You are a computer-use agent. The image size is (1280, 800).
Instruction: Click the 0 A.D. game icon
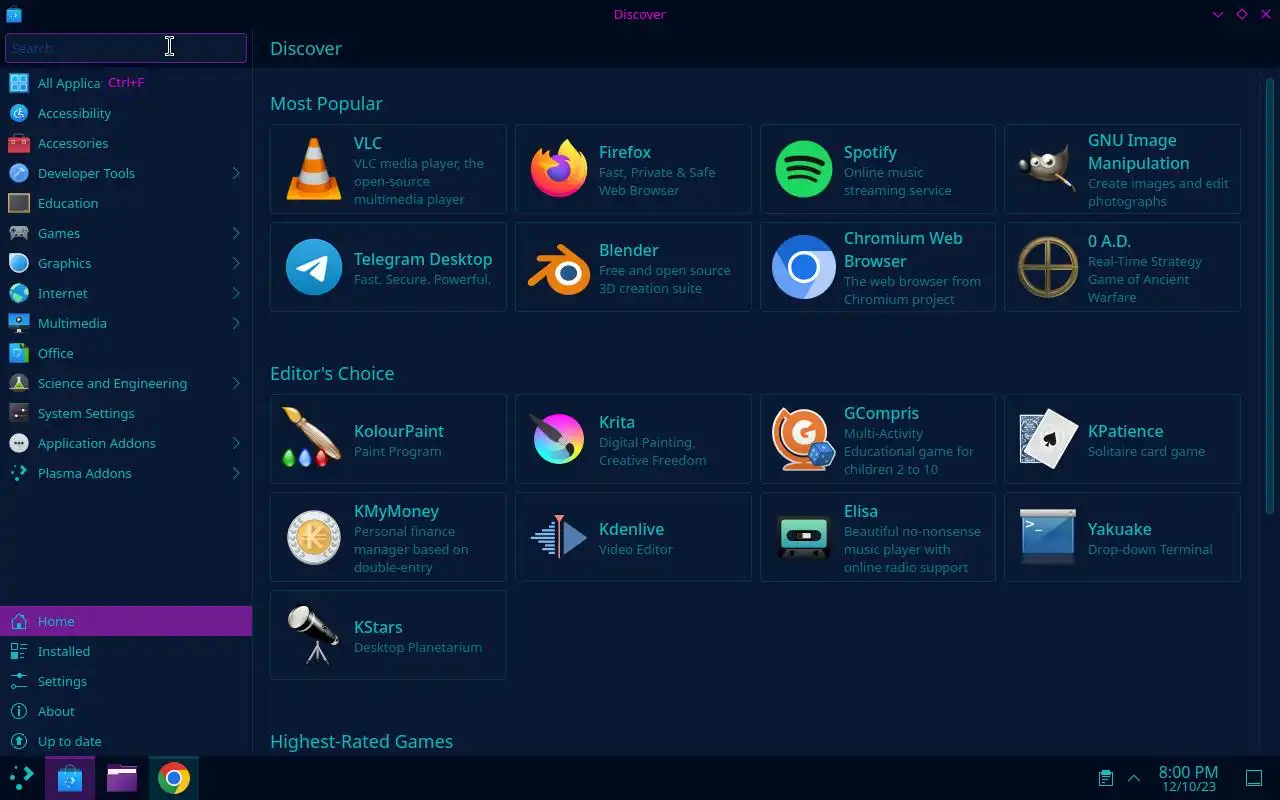[x=1048, y=267]
